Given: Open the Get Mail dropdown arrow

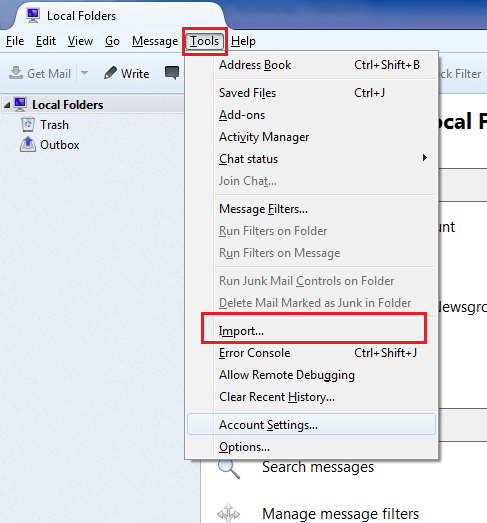Looking at the screenshot, I should click(84, 73).
